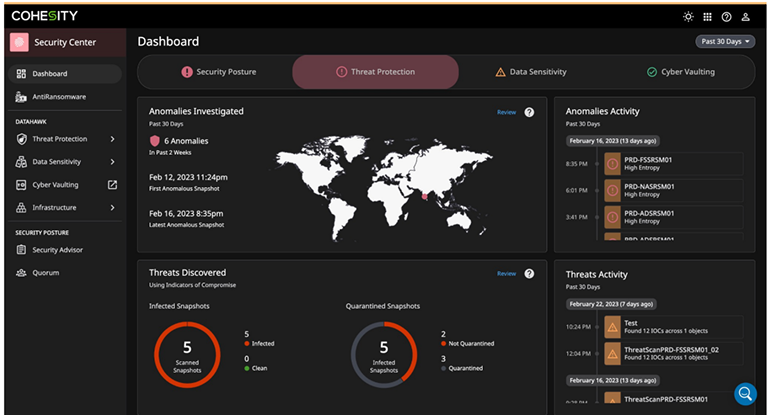Image resolution: width=770 pixels, height=415 pixels.
Task: Click the Cyber Vaulting vault icon in sidebar
Action: [21, 185]
